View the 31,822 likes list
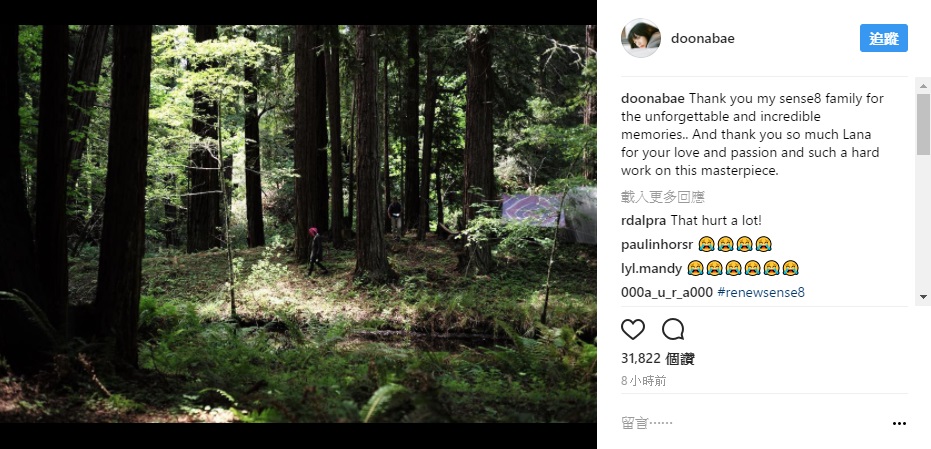931x449 pixels. 657,358
